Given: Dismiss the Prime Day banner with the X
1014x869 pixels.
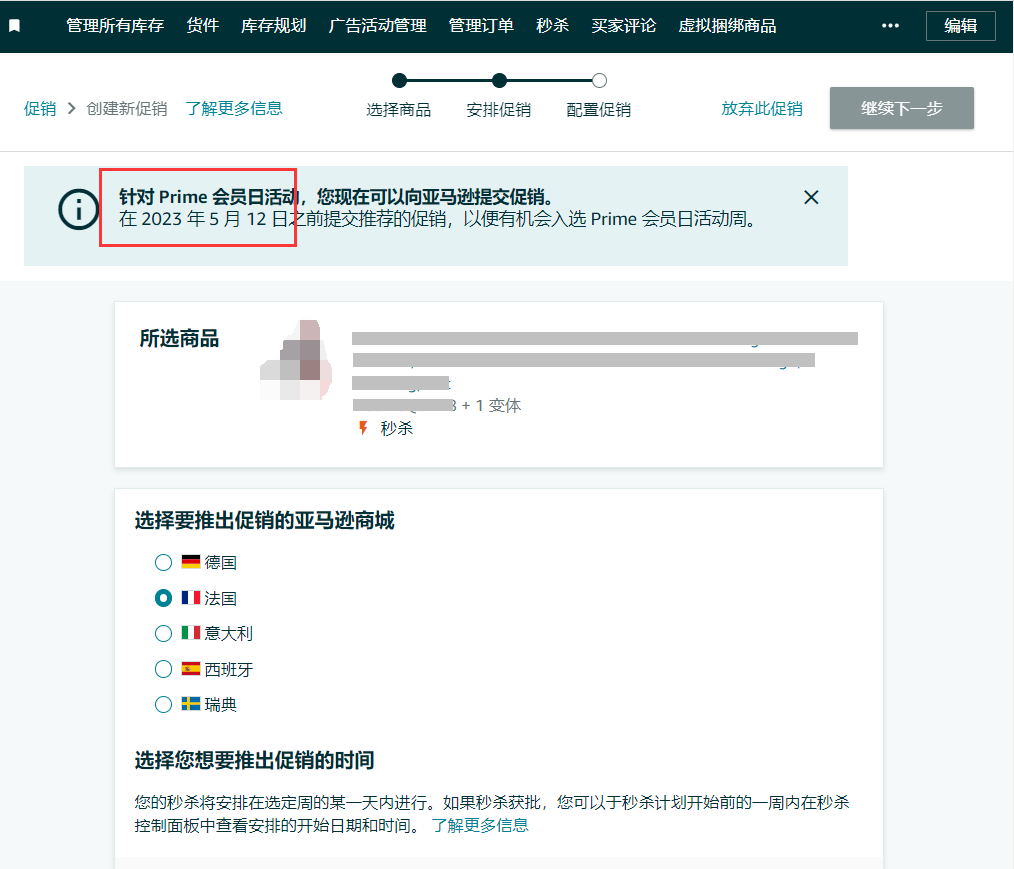Looking at the screenshot, I should (x=811, y=197).
